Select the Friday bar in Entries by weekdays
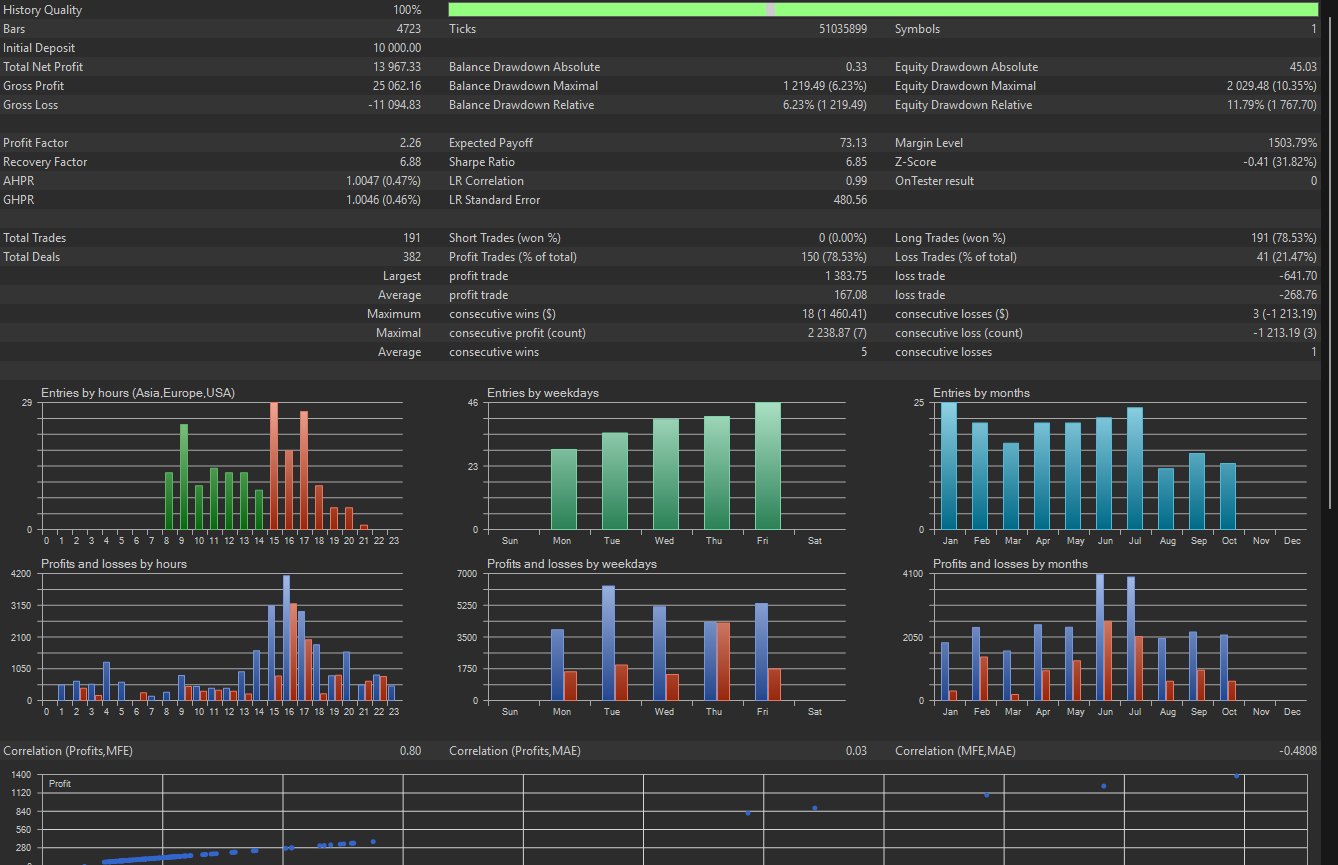The height and width of the screenshot is (865, 1338). tap(767, 466)
